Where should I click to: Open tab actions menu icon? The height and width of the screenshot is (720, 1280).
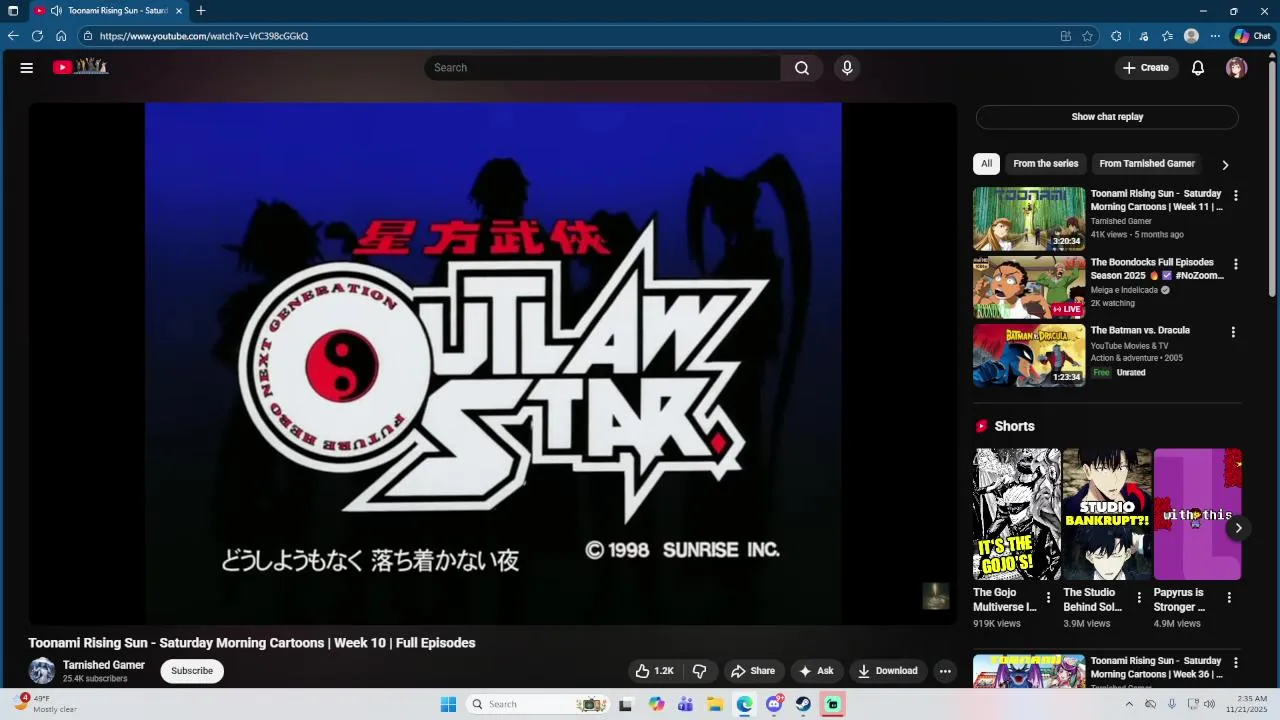[13, 11]
